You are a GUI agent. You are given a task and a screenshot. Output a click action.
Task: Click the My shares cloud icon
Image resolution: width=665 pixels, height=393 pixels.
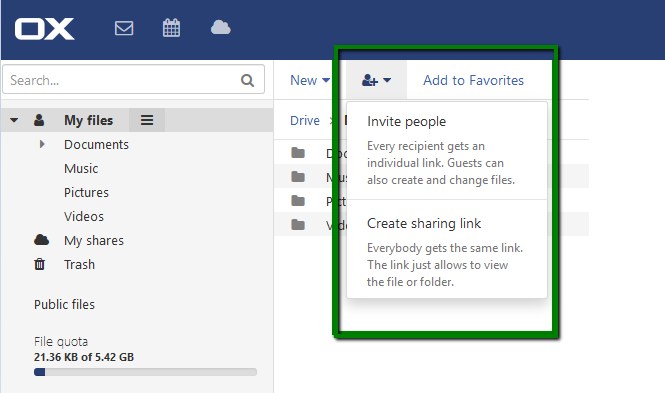(x=41, y=240)
